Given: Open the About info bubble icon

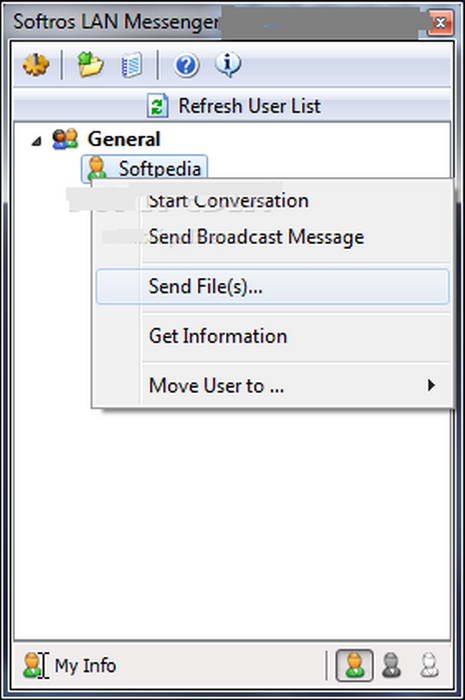Looking at the screenshot, I should point(228,65).
